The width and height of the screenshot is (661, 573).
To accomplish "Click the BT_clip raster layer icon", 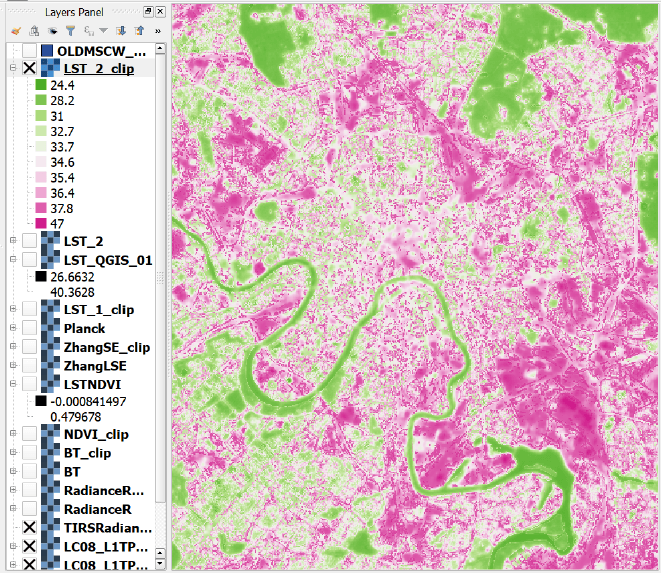I will (50, 453).
